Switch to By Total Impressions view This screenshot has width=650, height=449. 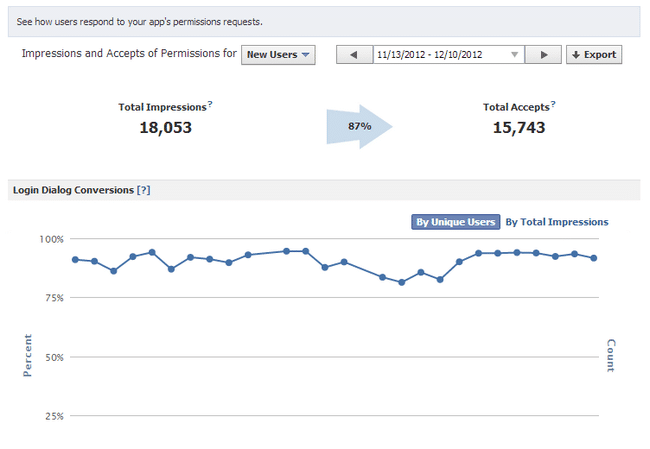(556, 222)
